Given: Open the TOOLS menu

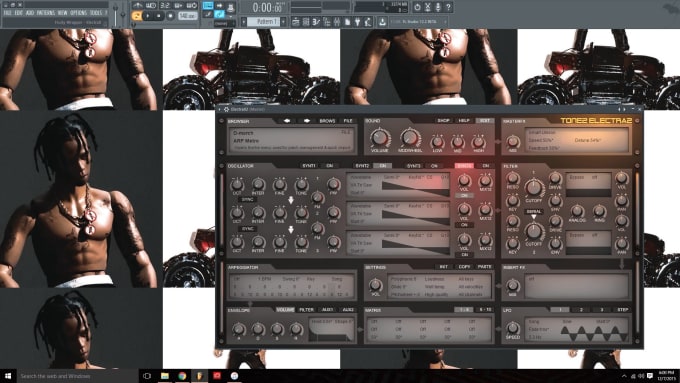Looking at the screenshot, I should click(x=96, y=13).
